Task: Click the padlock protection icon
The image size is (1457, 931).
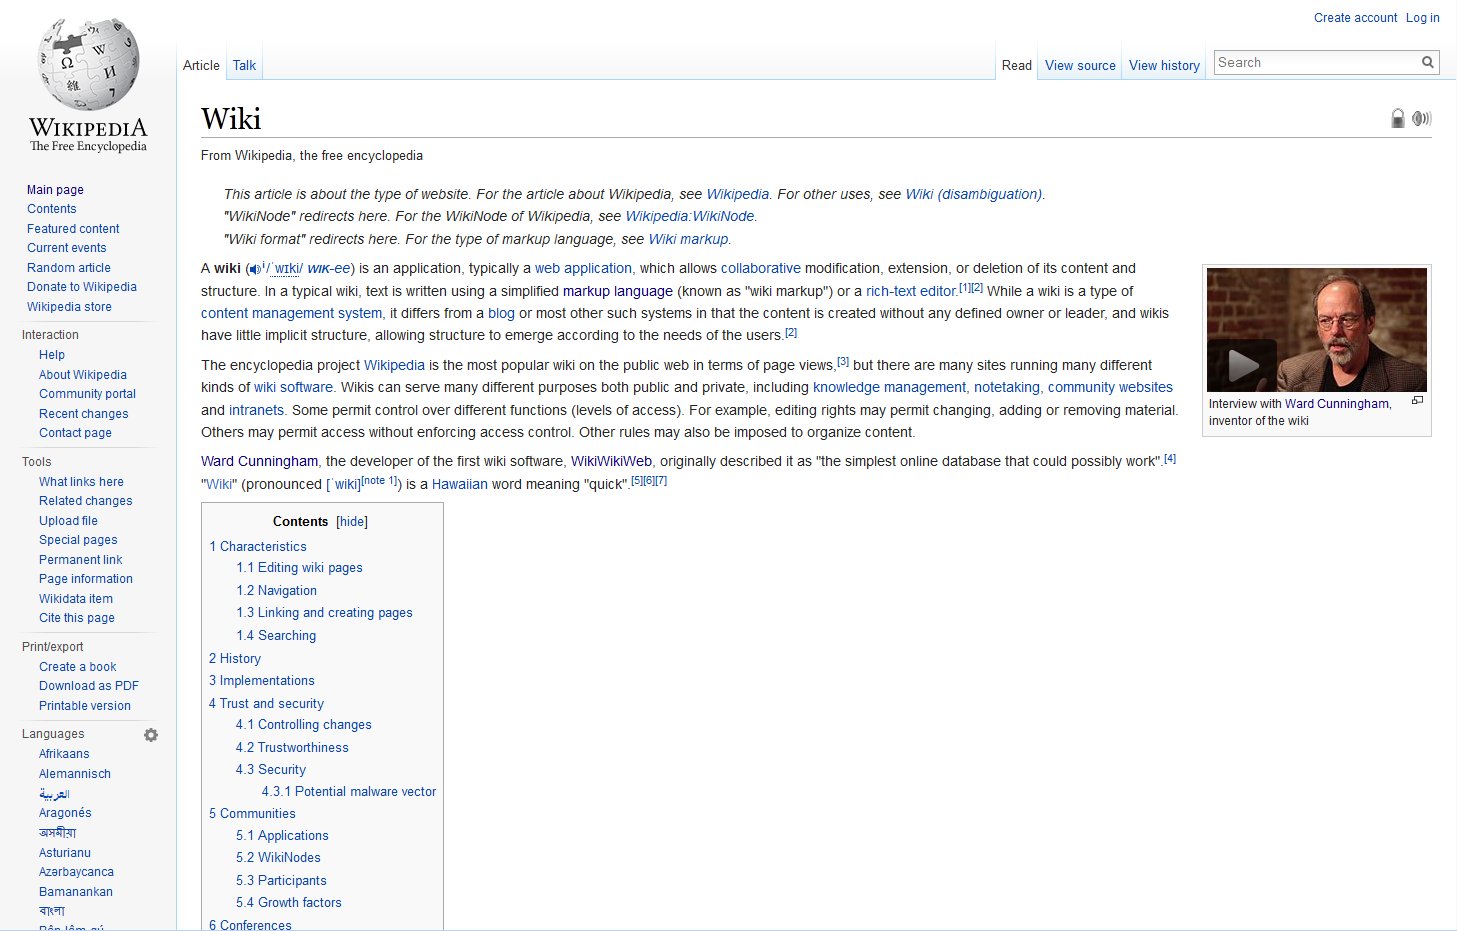Action: tap(1398, 118)
